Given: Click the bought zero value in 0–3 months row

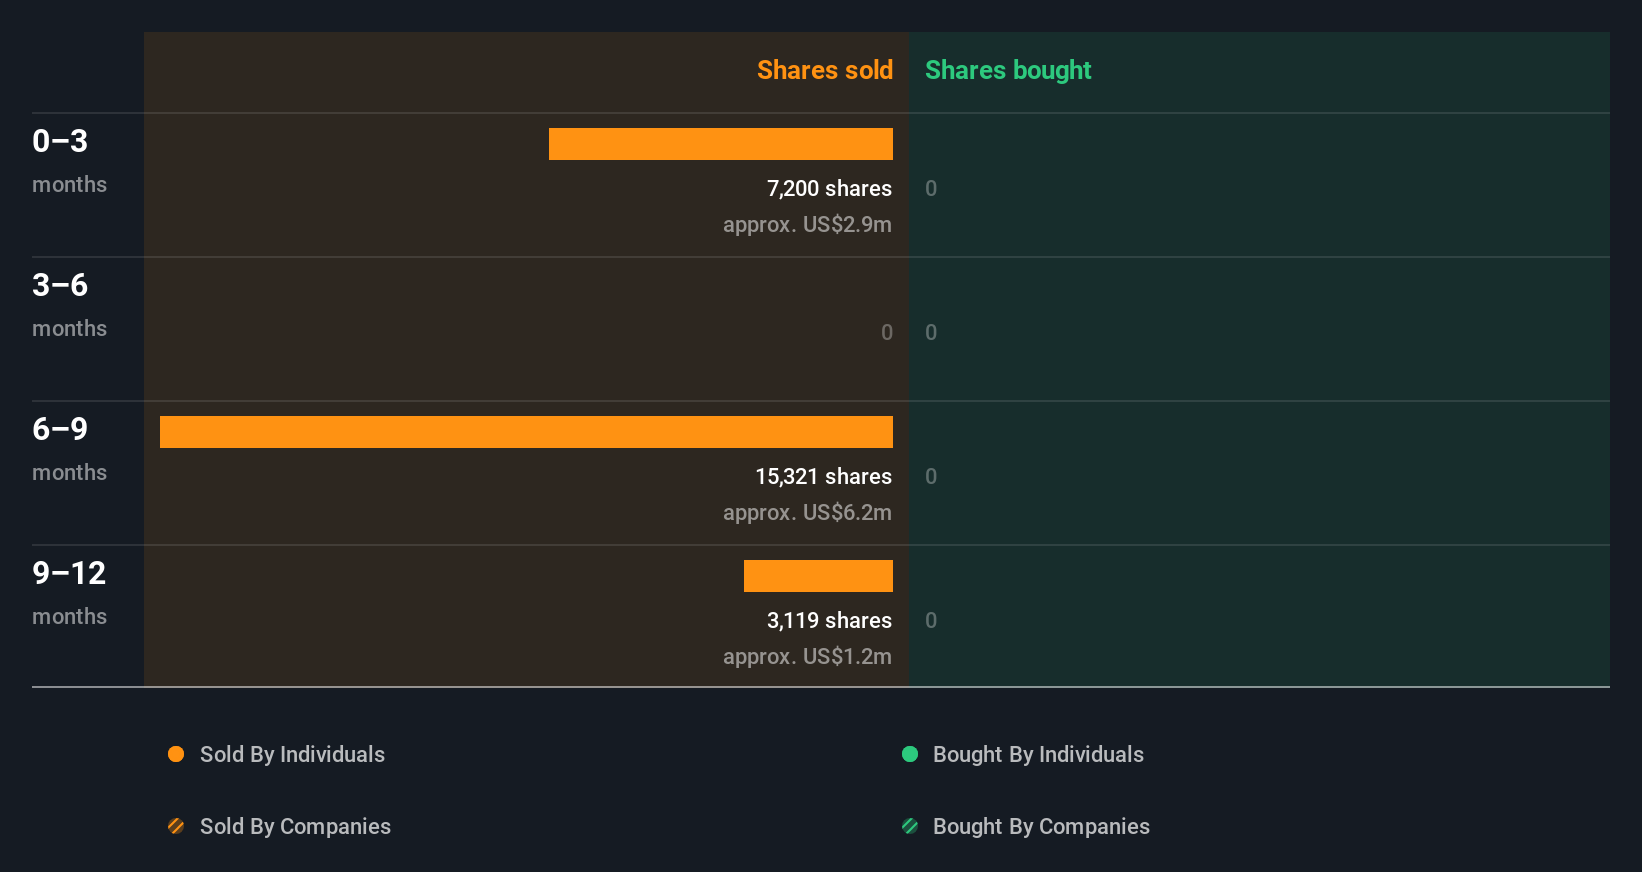Looking at the screenshot, I should pyautogui.click(x=931, y=188).
